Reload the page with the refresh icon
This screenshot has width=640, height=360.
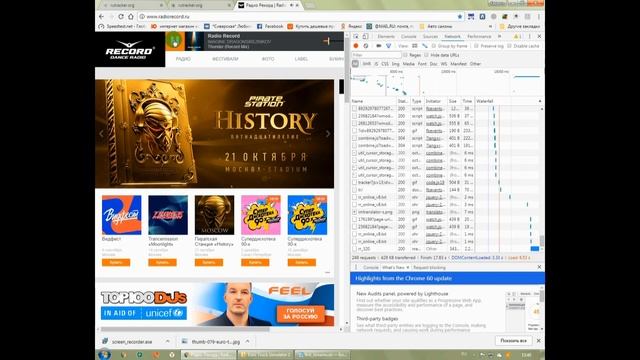(121, 17)
